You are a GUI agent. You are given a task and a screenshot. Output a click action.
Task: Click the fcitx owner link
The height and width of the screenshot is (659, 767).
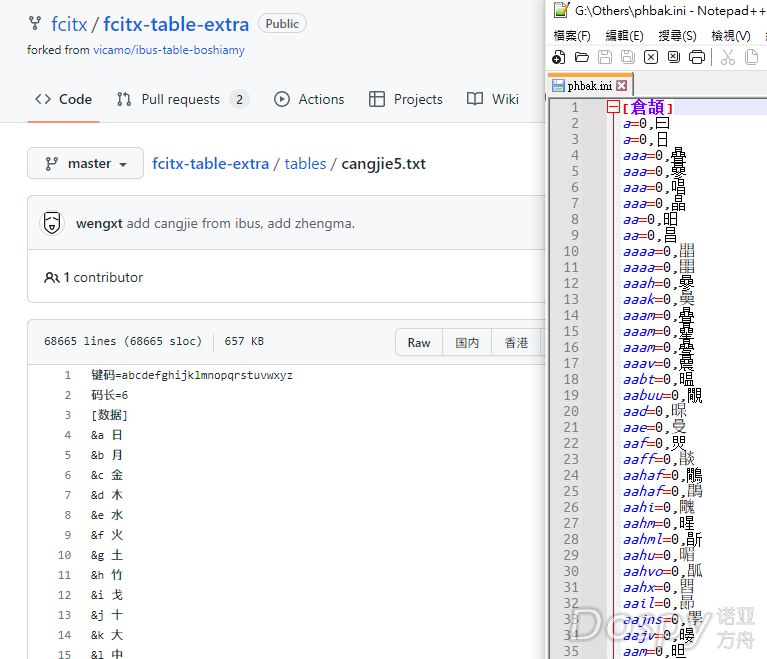[69, 24]
